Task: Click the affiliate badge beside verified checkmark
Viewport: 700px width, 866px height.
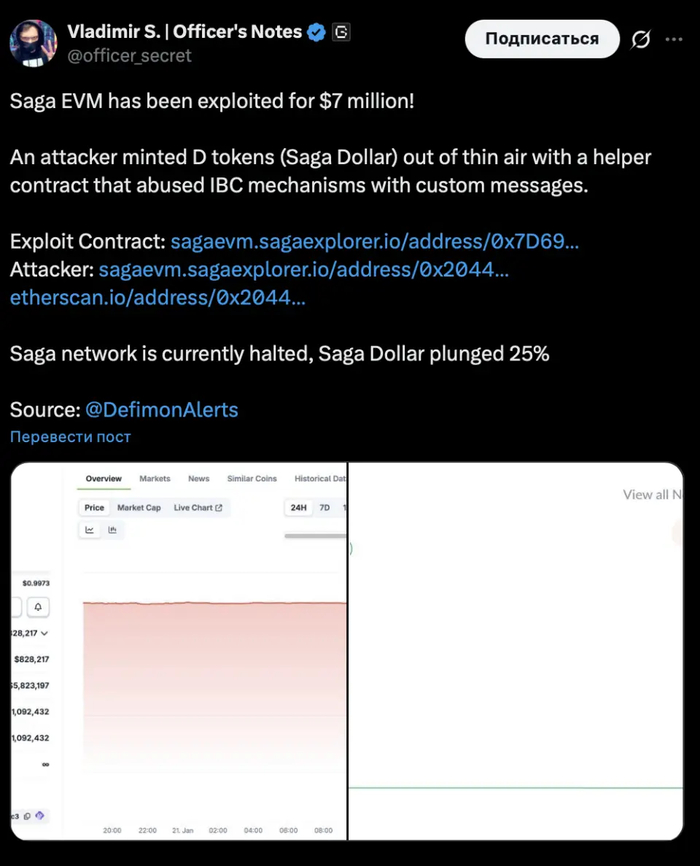Action: (x=342, y=33)
